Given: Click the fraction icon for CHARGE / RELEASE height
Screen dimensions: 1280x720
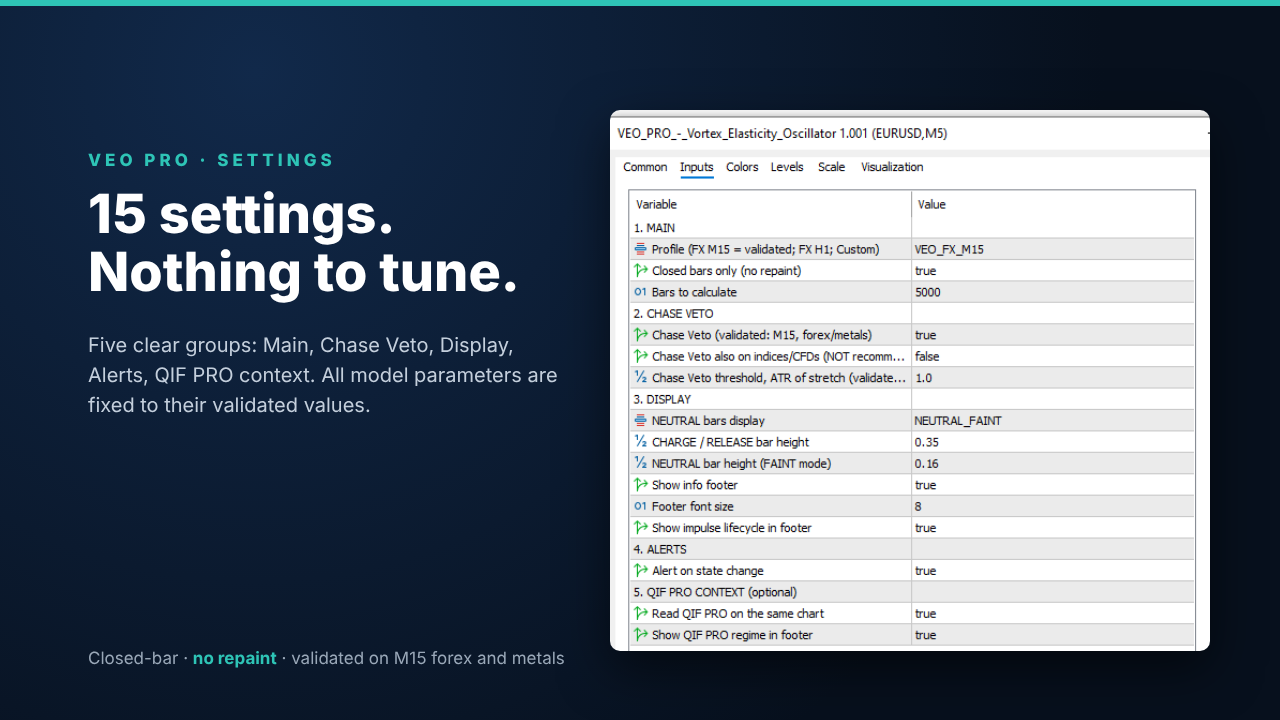Looking at the screenshot, I should coord(641,442).
